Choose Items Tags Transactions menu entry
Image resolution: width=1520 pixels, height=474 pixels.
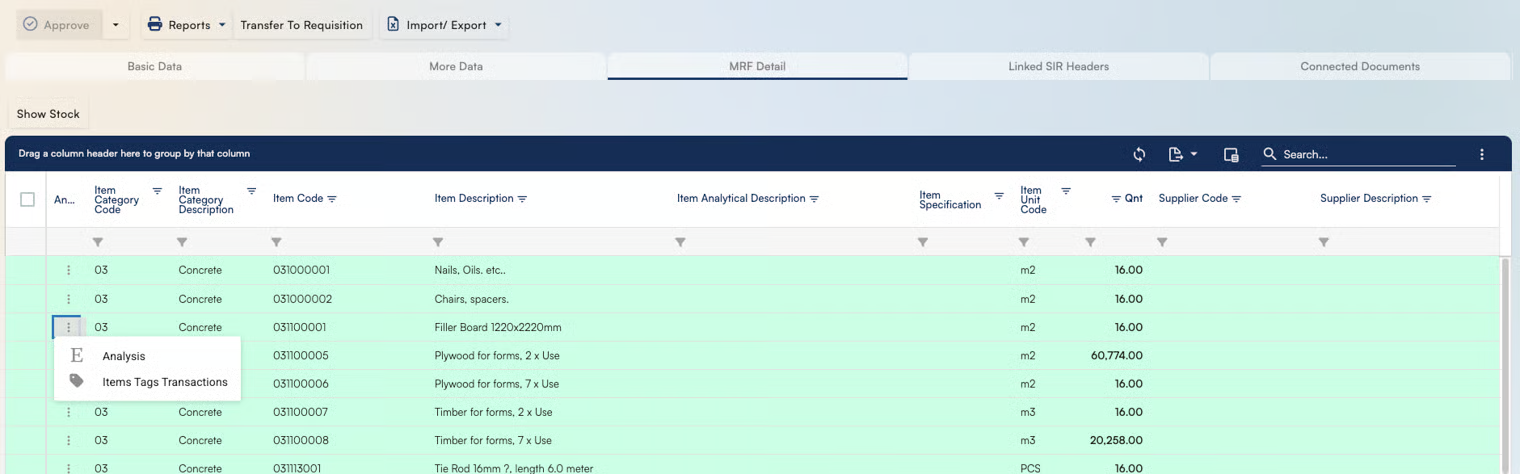[x=164, y=382]
